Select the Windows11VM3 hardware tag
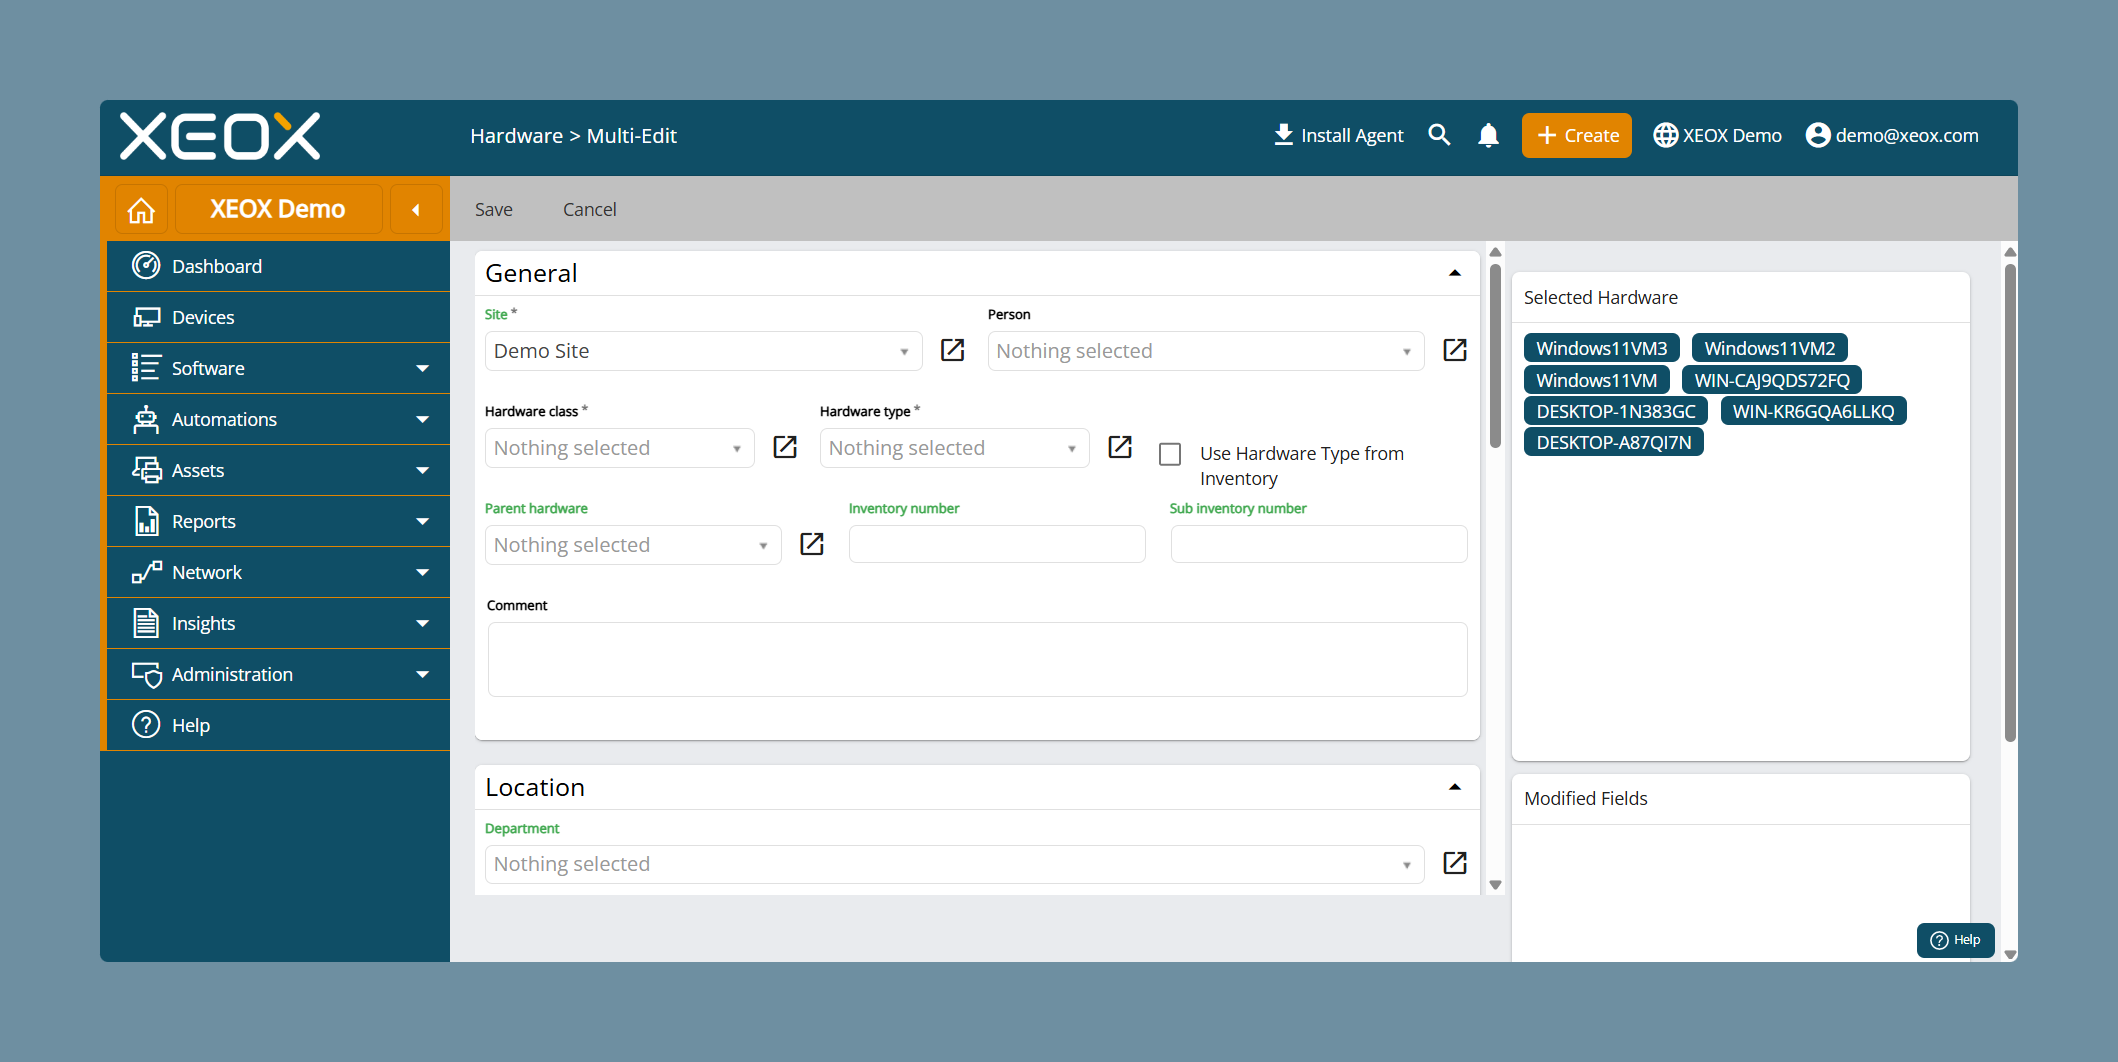Viewport: 2118px width, 1062px height. click(x=1602, y=348)
